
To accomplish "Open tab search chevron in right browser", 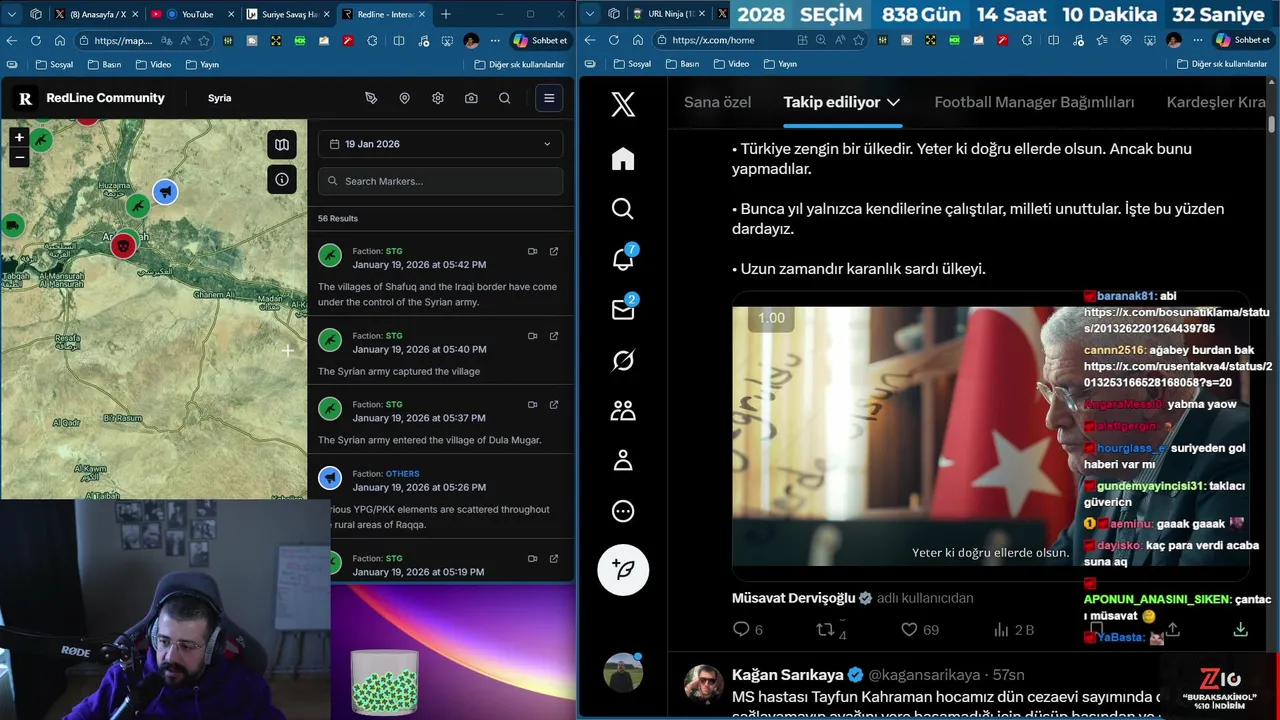I will pos(589,14).
